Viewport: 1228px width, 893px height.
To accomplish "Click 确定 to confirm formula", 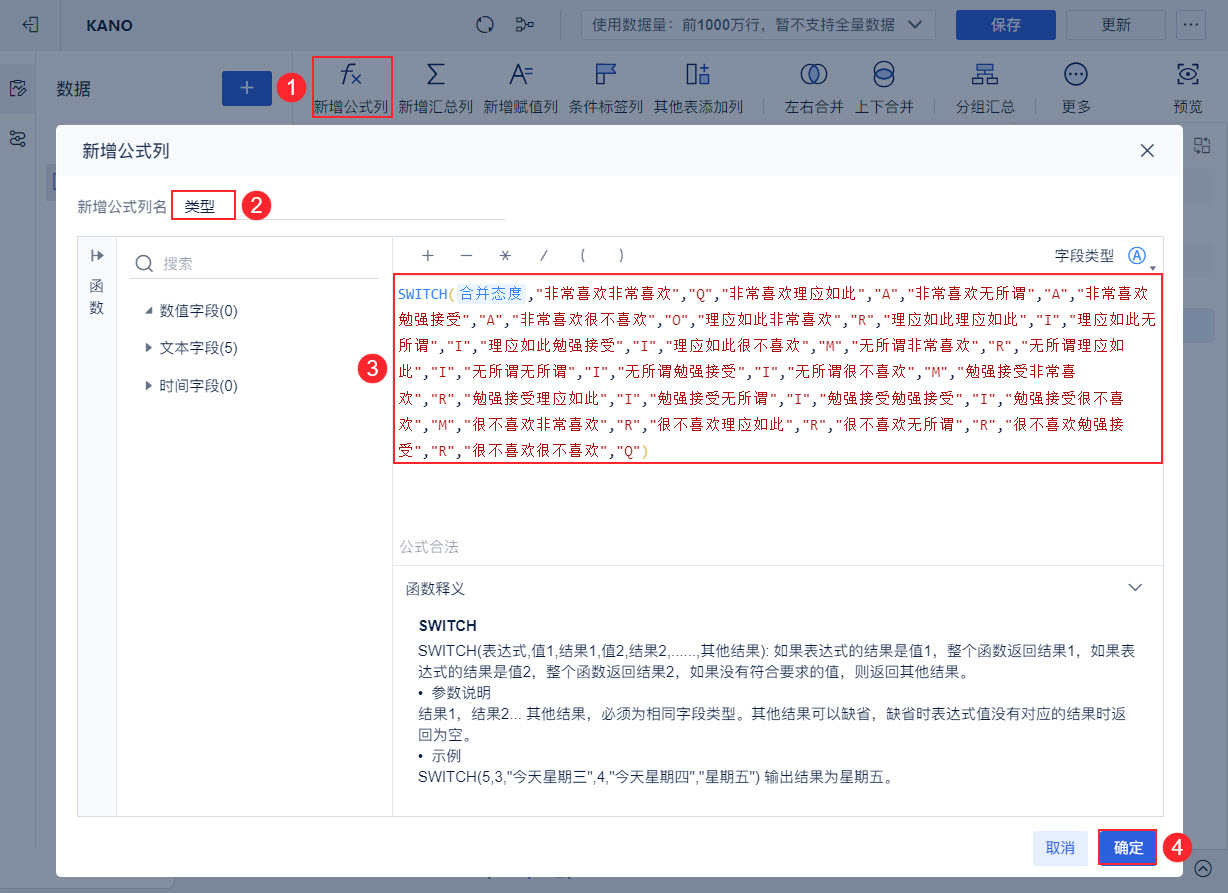I will pyautogui.click(x=1128, y=848).
